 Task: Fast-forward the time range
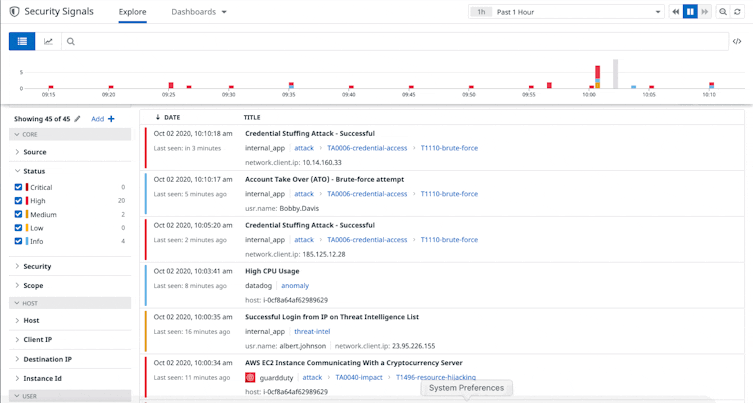point(704,12)
